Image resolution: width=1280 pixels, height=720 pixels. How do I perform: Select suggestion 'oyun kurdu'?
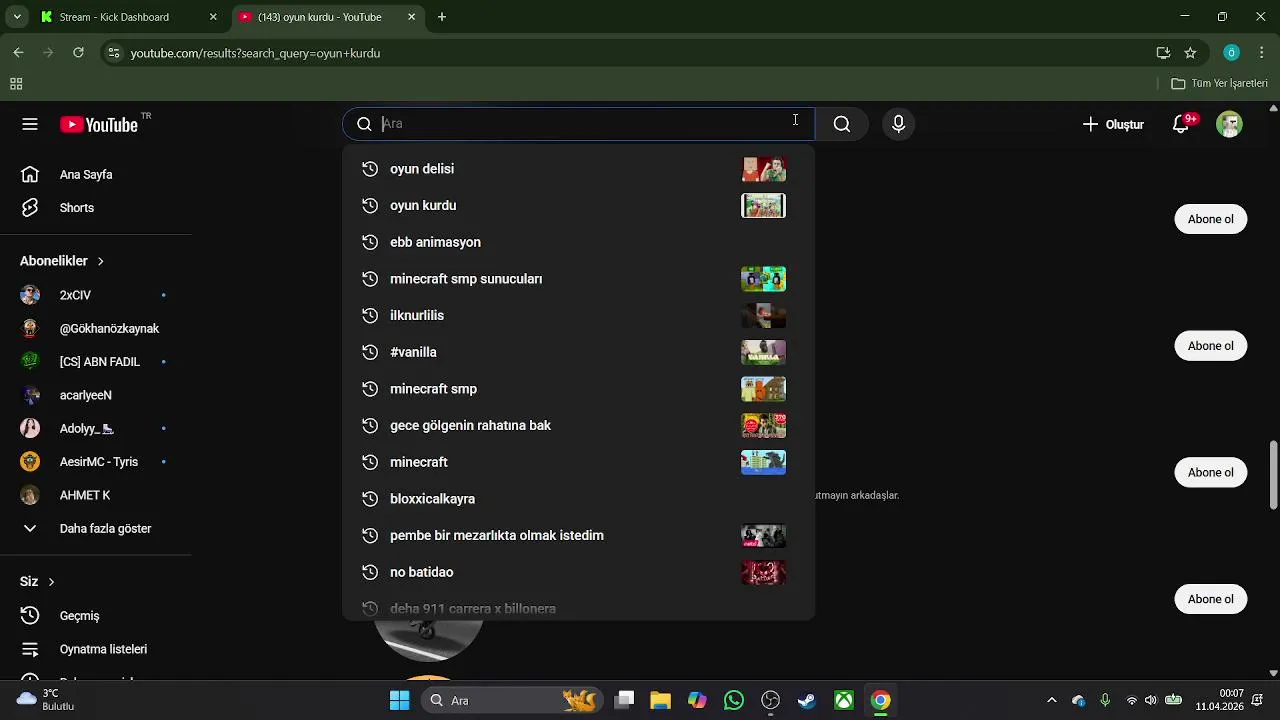[578, 205]
